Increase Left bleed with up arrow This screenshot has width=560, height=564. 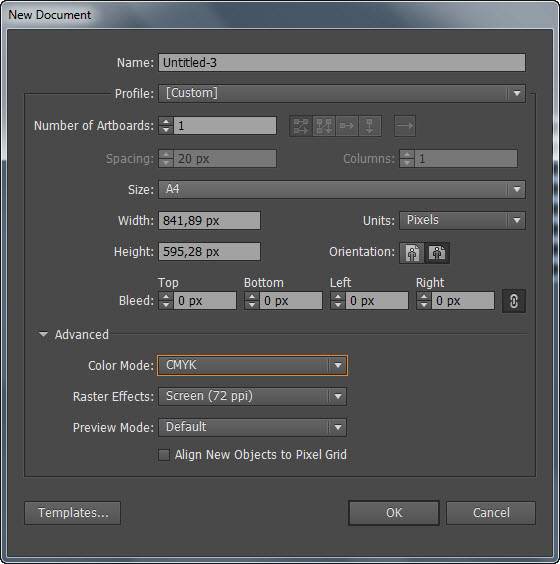tap(338, 297)
